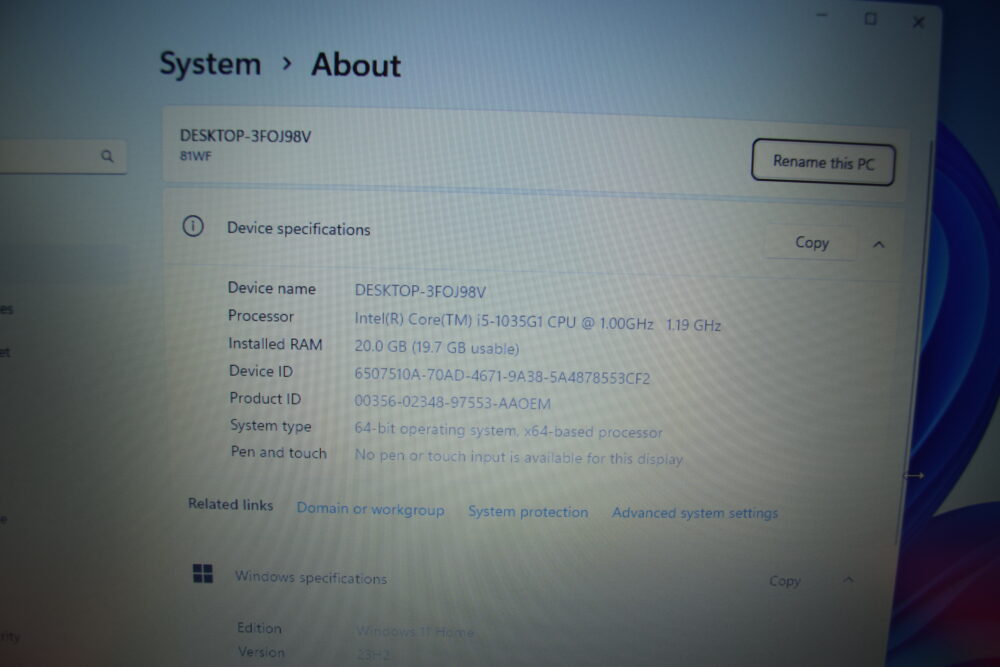This screenshot has width=1000, height=667.
Task: Collapse the Device specifications section
Action: coord(879,244)
